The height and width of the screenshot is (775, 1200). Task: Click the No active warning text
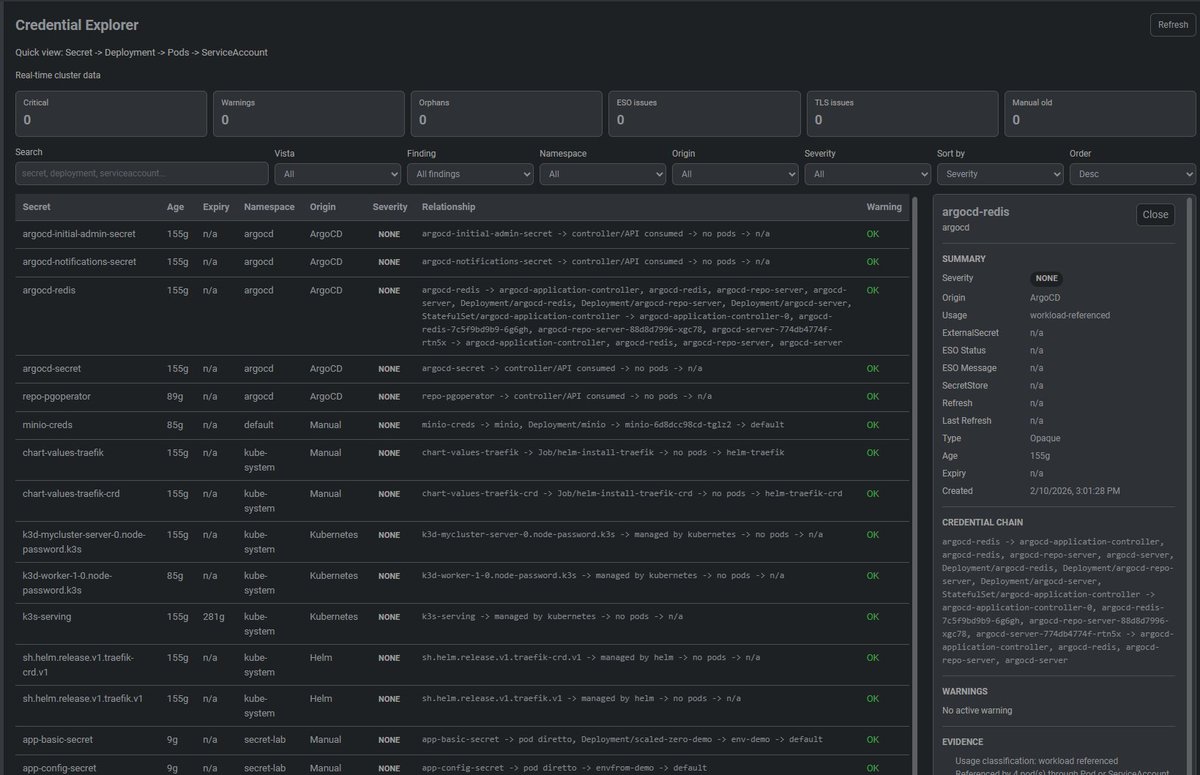click(977, 711)
